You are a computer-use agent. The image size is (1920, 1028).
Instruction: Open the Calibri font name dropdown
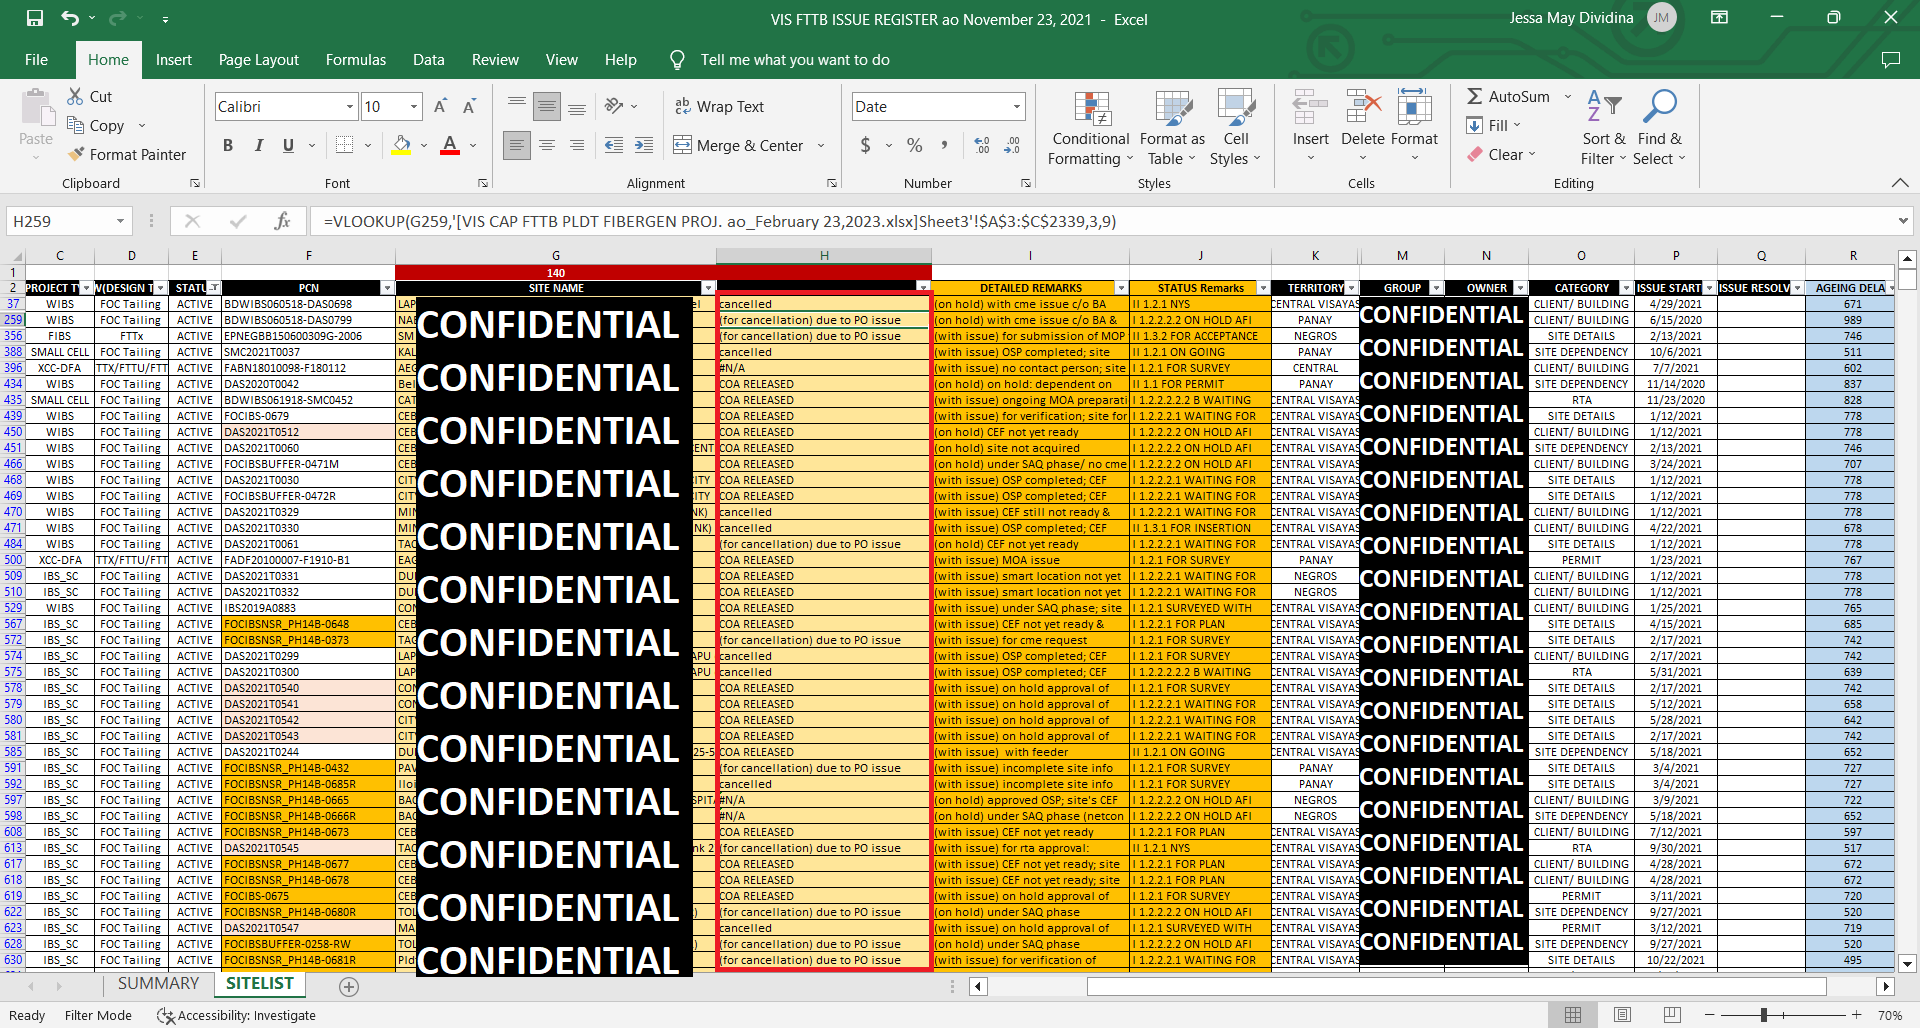pos(350,106)
